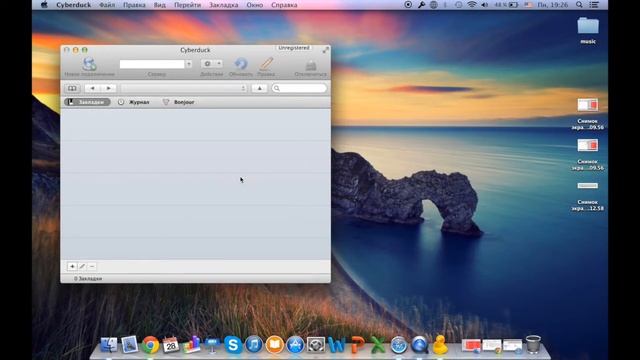The width and height of the screenshot is (640, 360).
Task: Open the Закладка menu
Action: tap(224, 5)
